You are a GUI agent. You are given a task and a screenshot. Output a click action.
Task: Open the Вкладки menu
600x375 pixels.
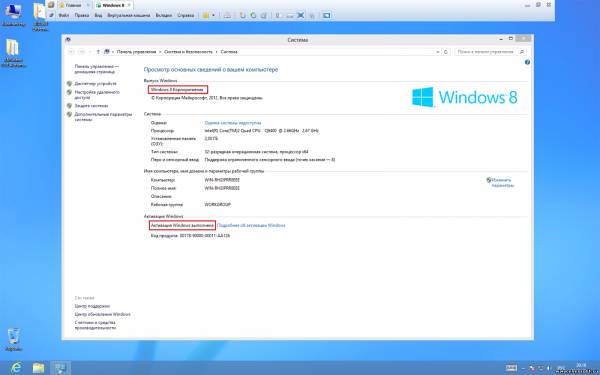[163, 16]
